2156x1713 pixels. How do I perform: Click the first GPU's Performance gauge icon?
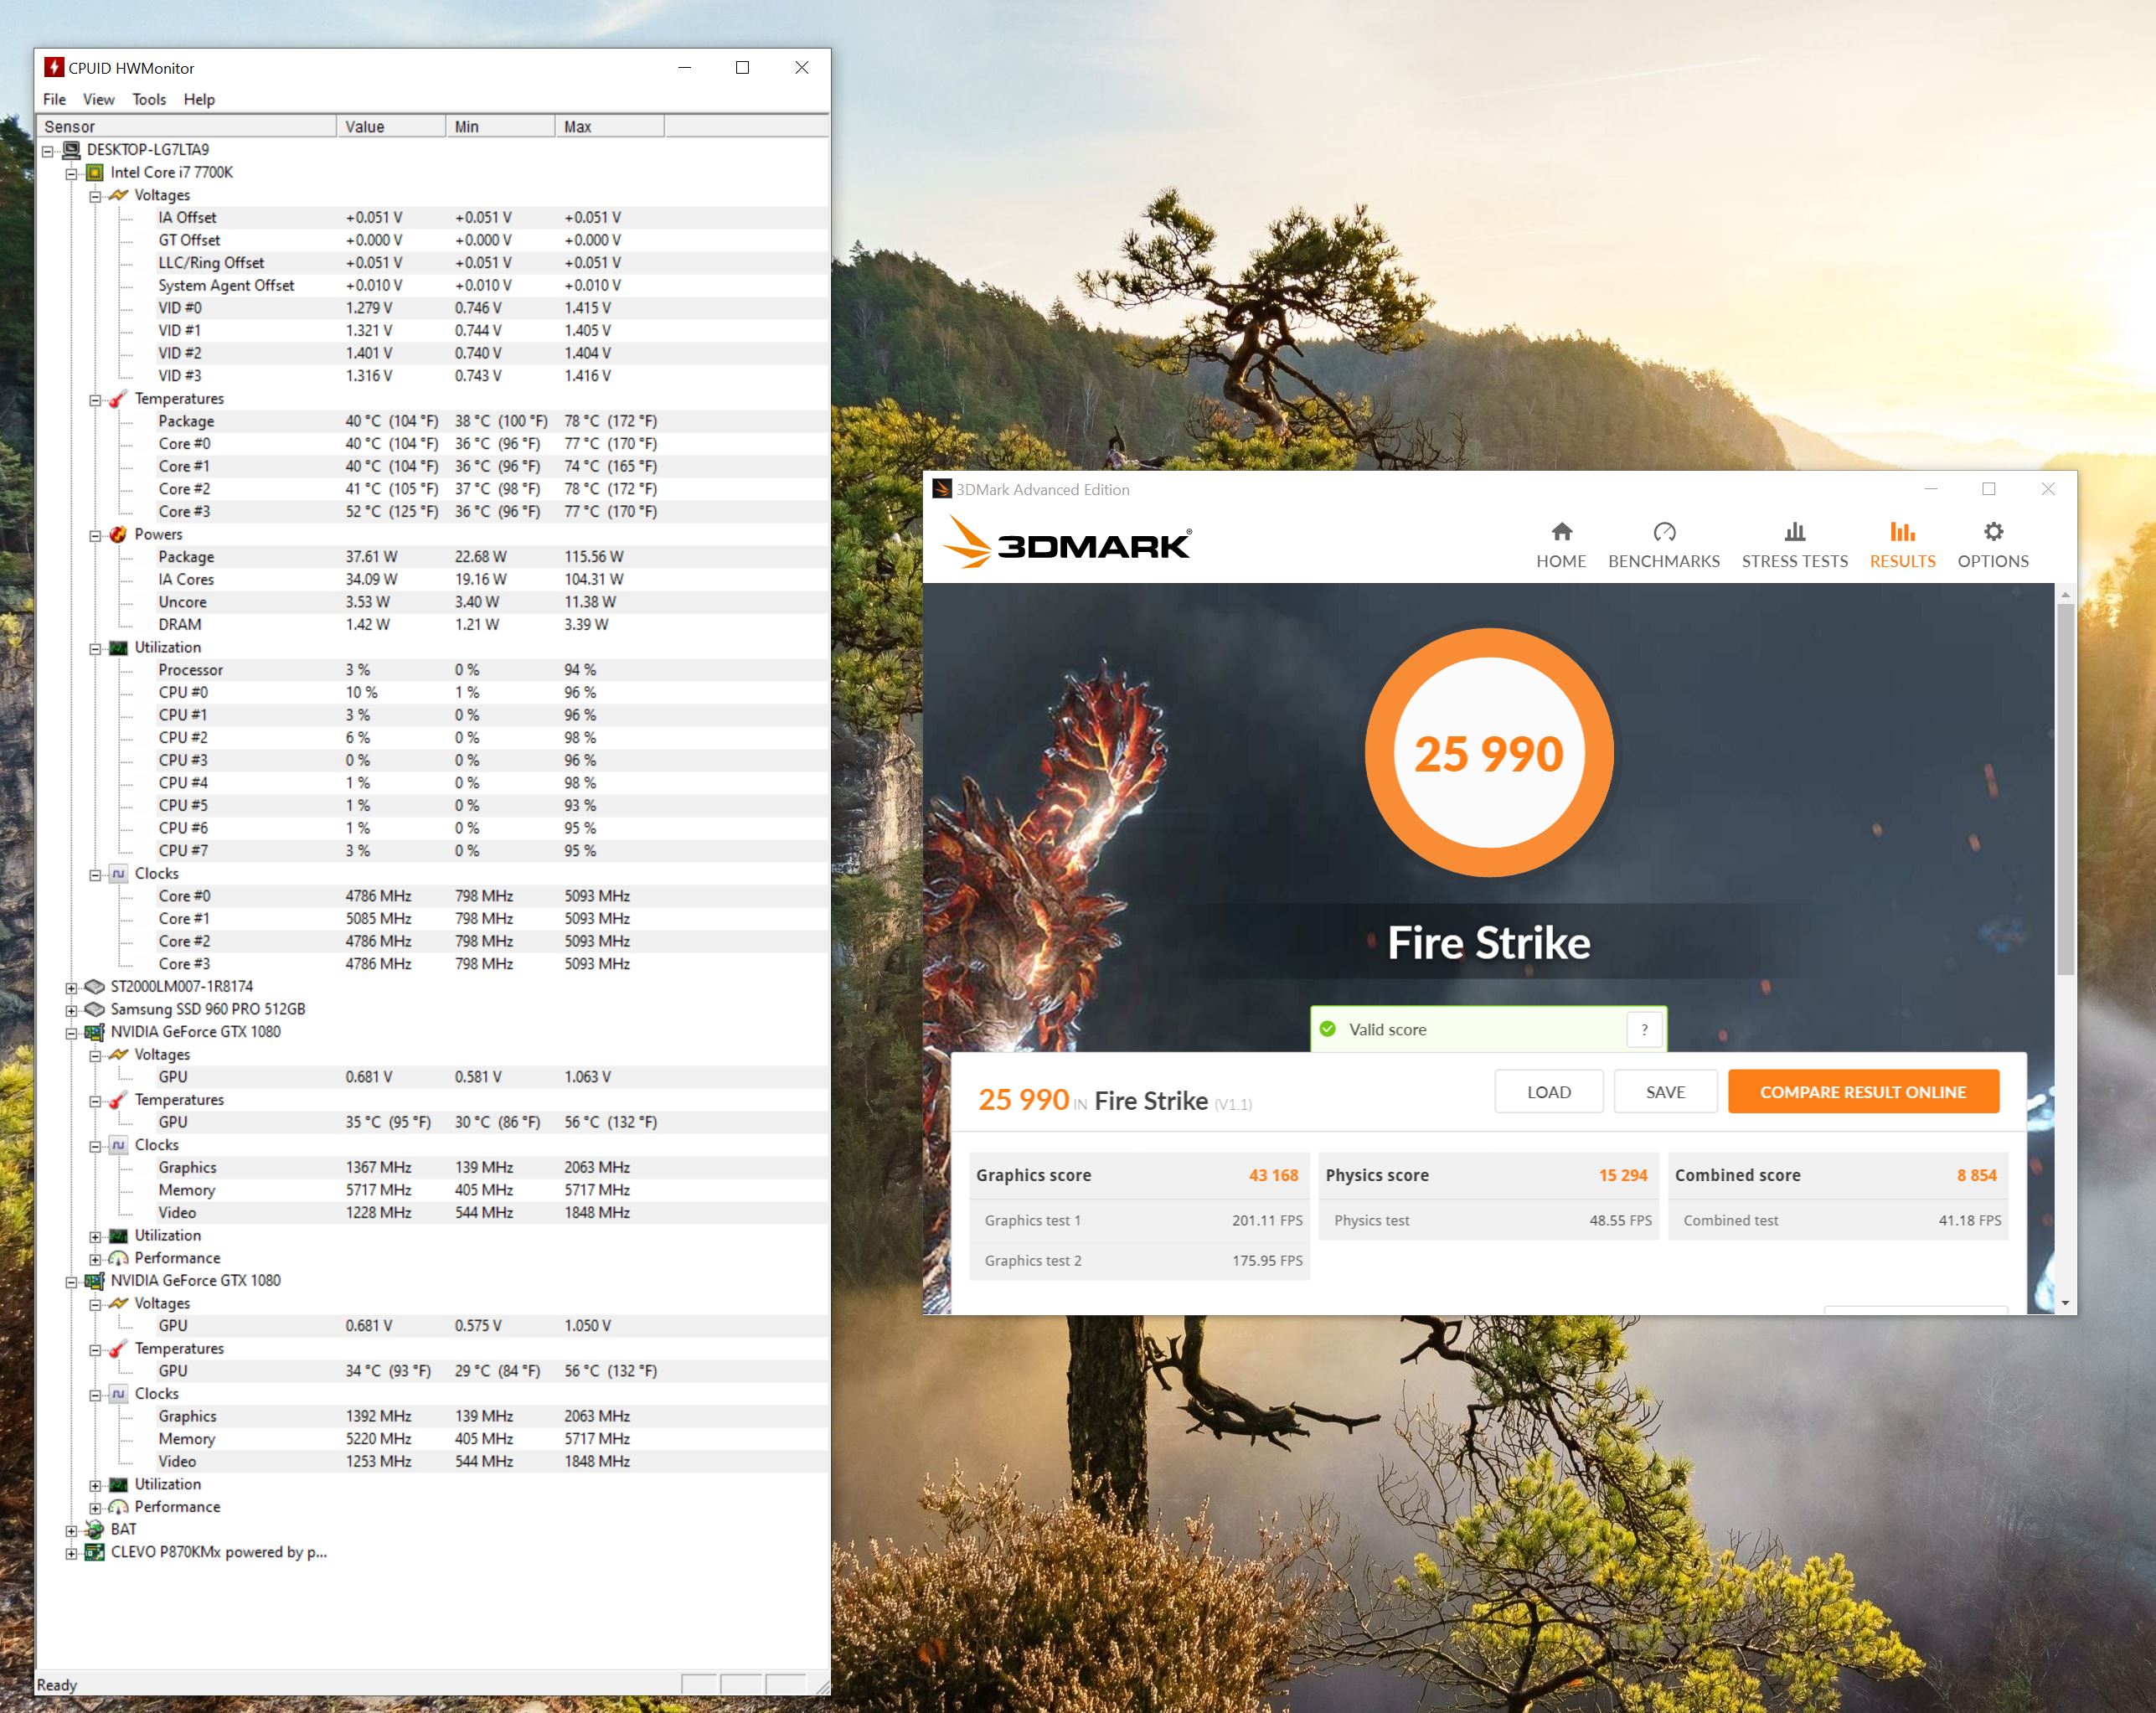point(118,1258)
